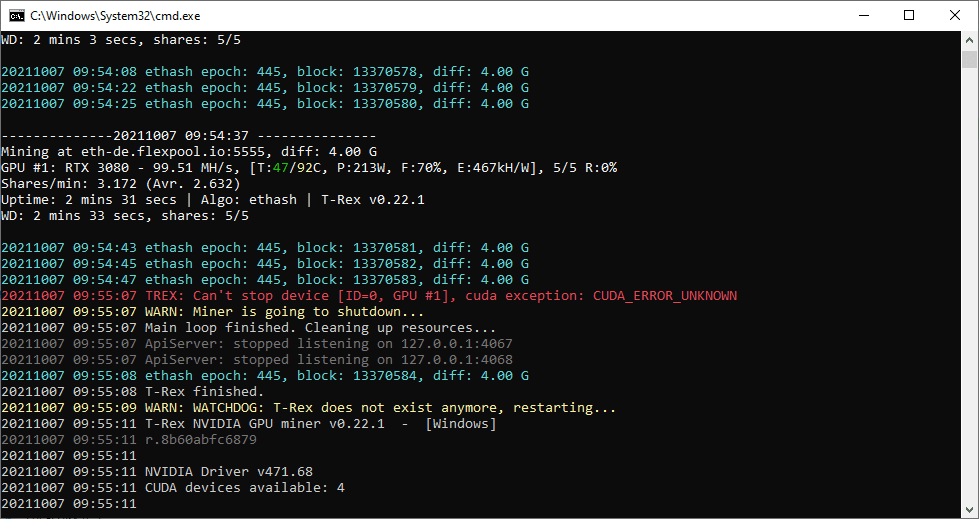Close the cmd.exe window
979x519 pixels.
[x=955, y=16]
